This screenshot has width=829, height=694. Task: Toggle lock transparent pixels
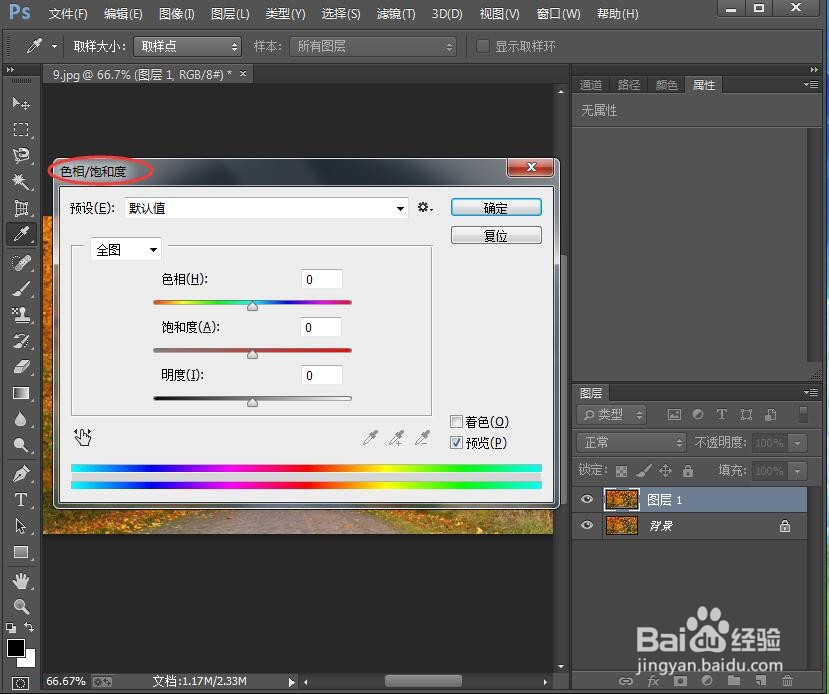pyautogui.click(x=622, y=470)
